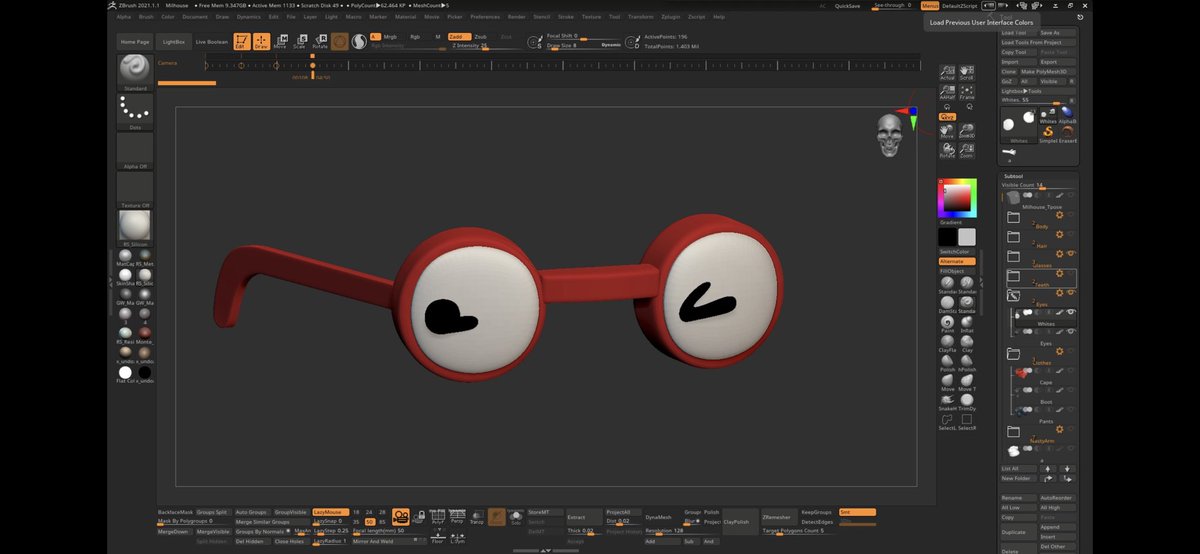
Task: Click the Scroll canvas icon
Action: click(966, 73)
